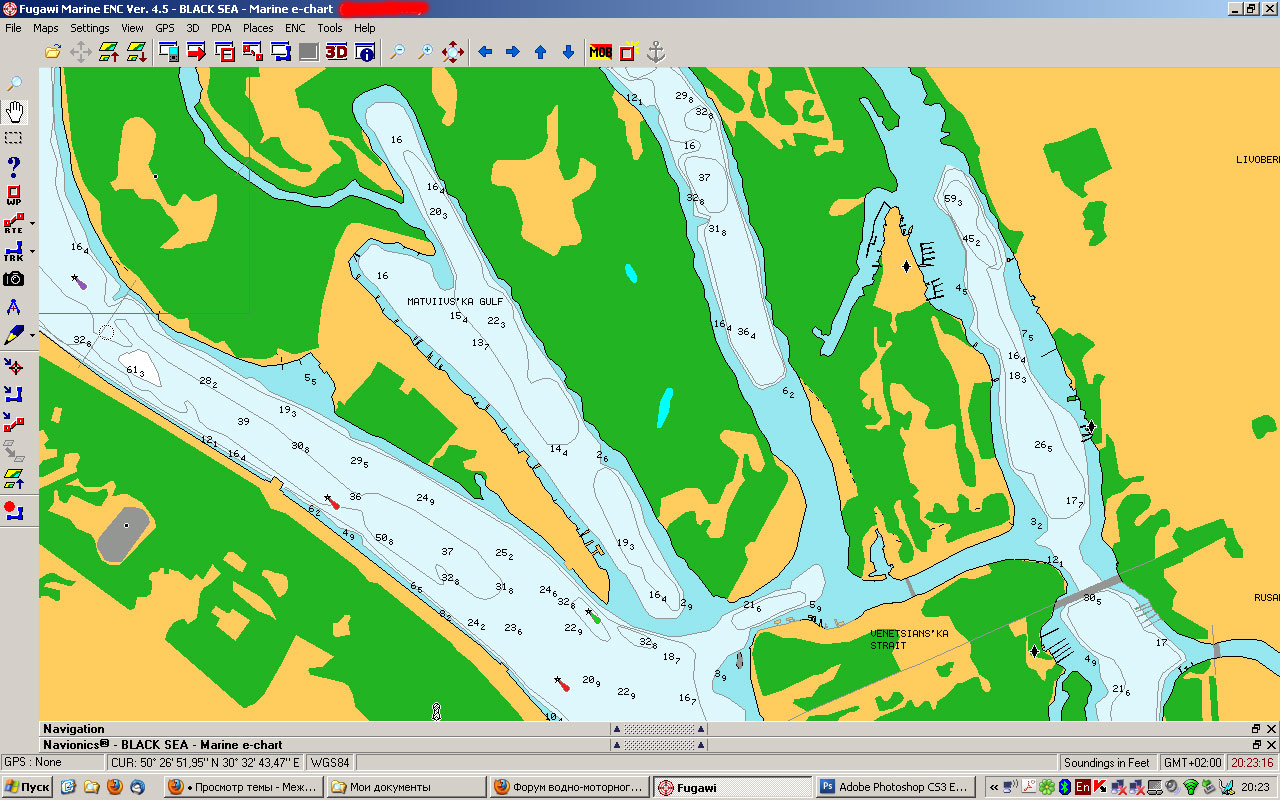Click the Navionics panel resize grip handle

pyautogui.click(x=657, y=745)
